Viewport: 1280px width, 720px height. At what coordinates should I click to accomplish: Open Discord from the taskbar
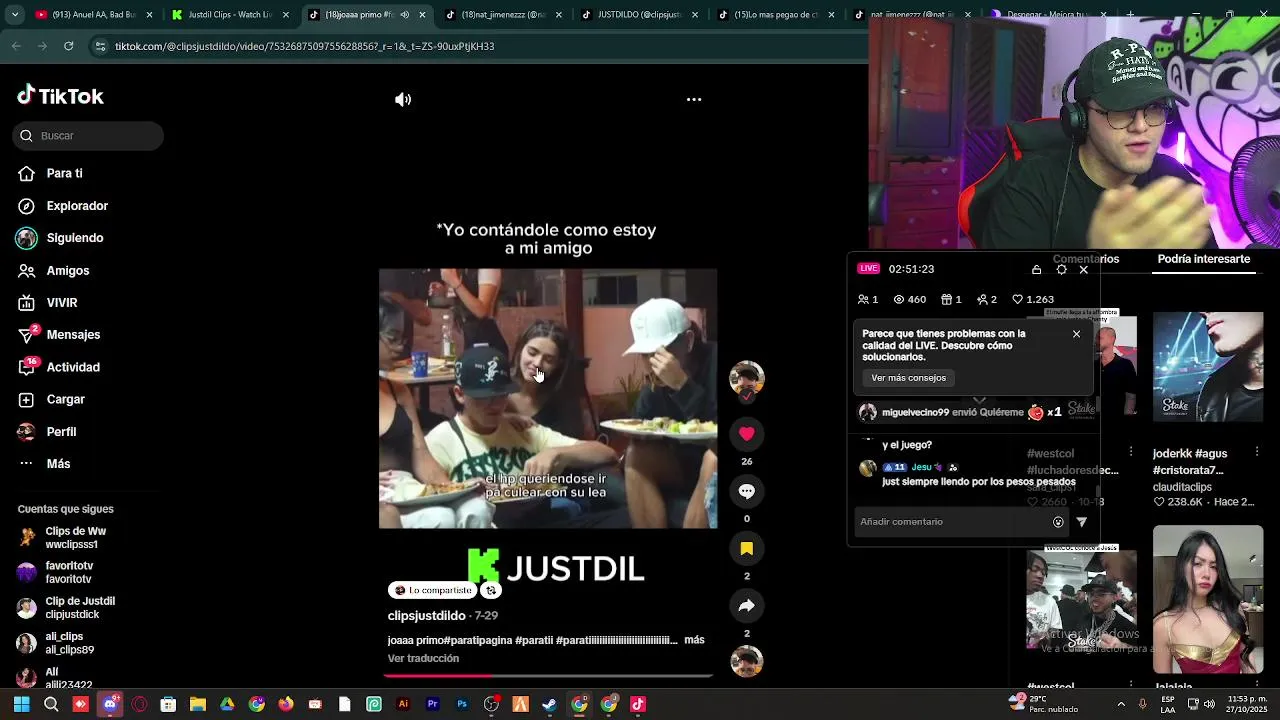(x=110, y=704)
